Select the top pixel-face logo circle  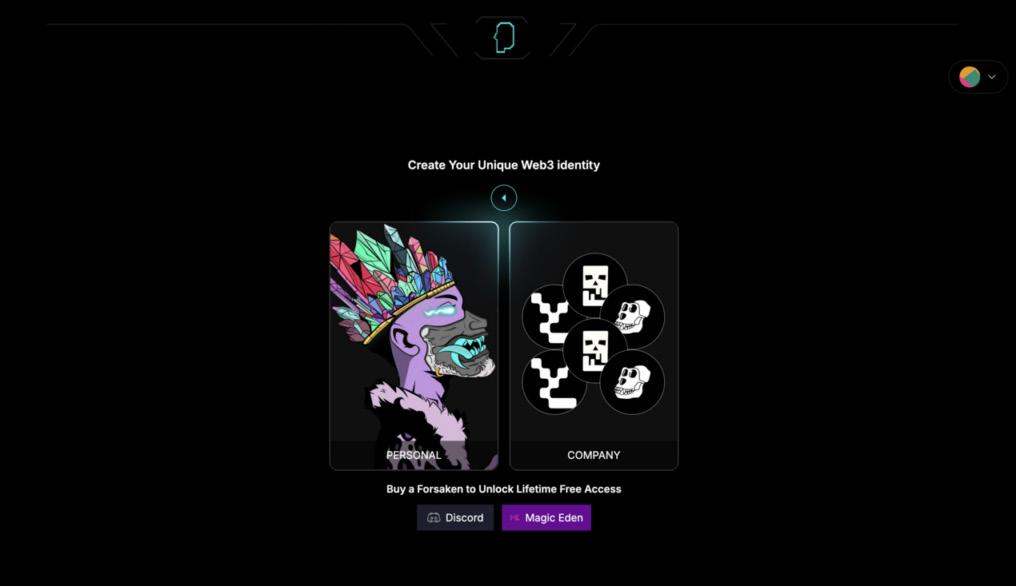point(594,285)
